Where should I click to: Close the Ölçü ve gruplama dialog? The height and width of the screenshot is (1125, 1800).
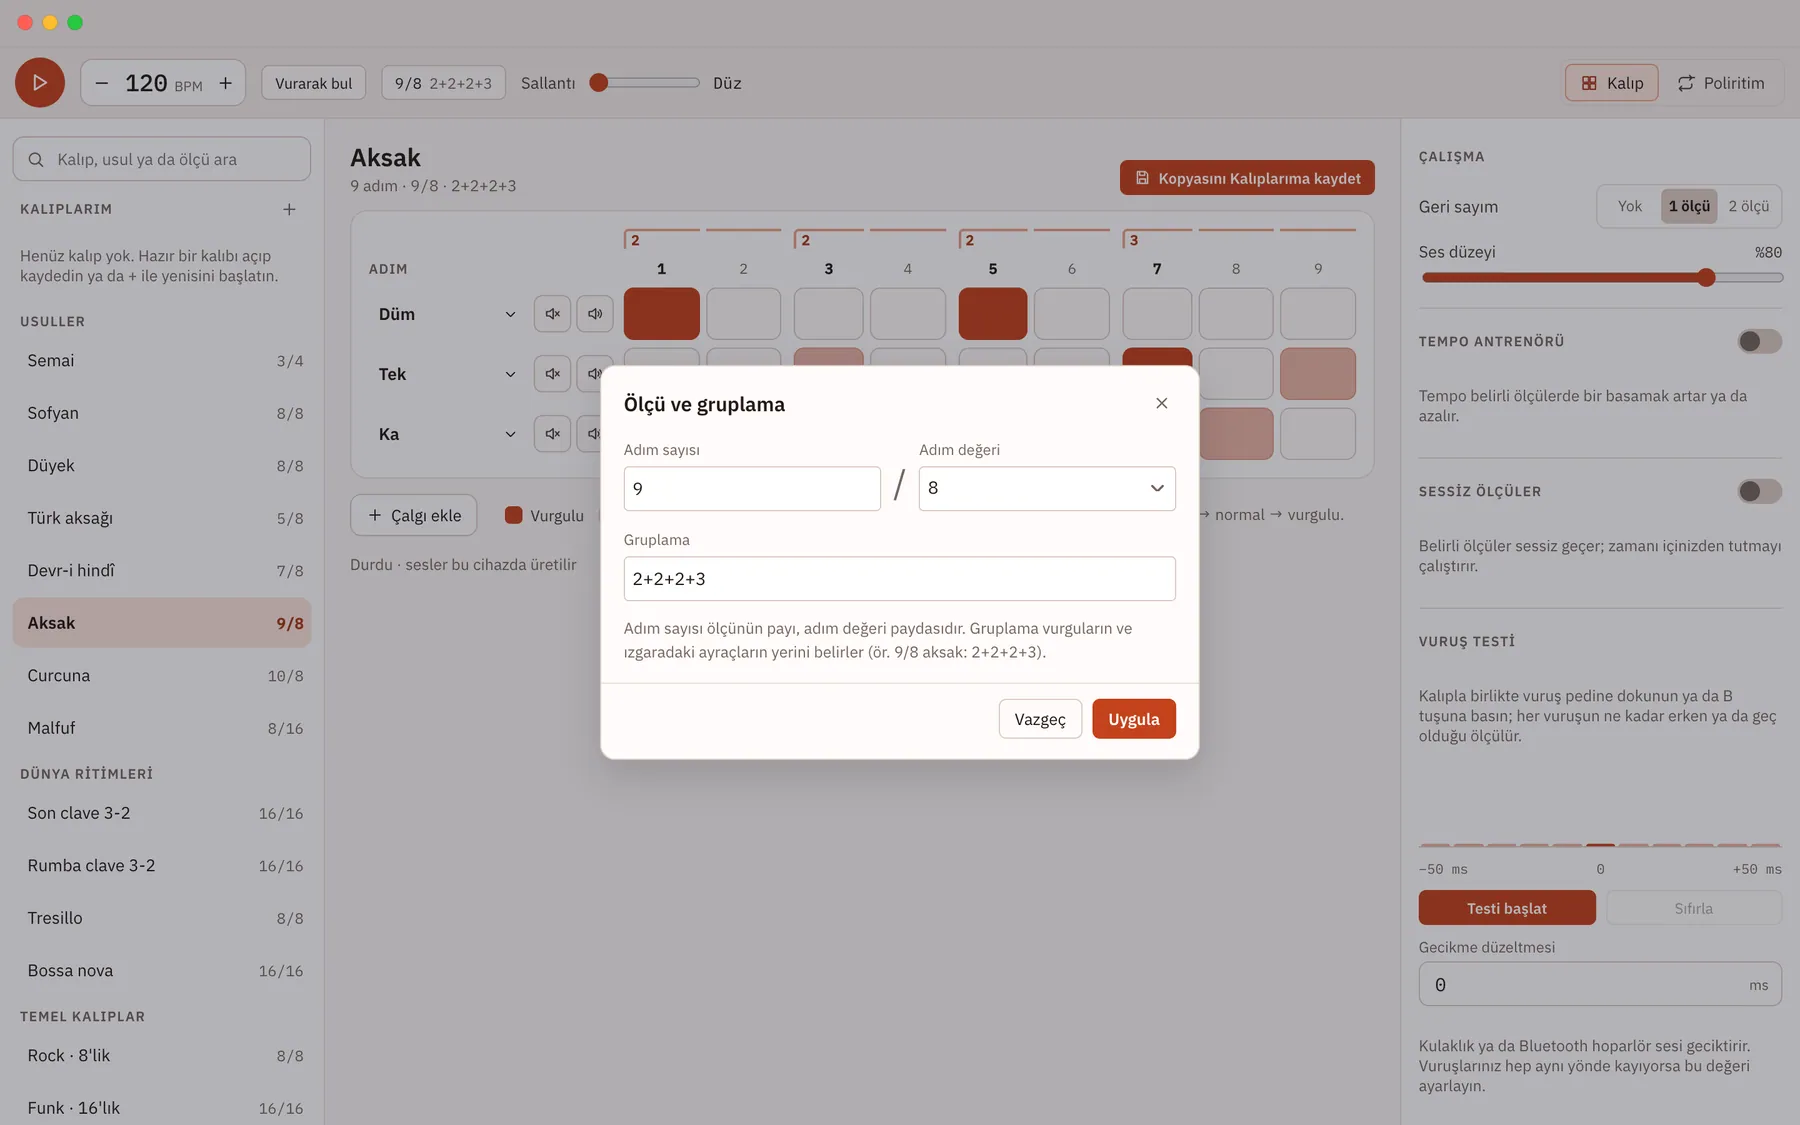point(1161,403)
